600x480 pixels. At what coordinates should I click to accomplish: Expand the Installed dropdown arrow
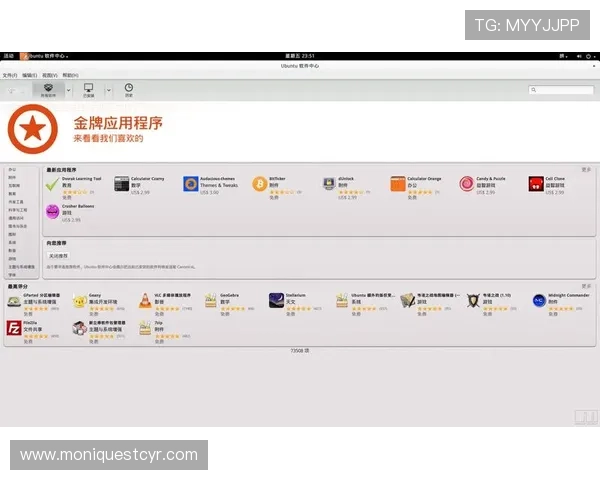click(109, 91)
